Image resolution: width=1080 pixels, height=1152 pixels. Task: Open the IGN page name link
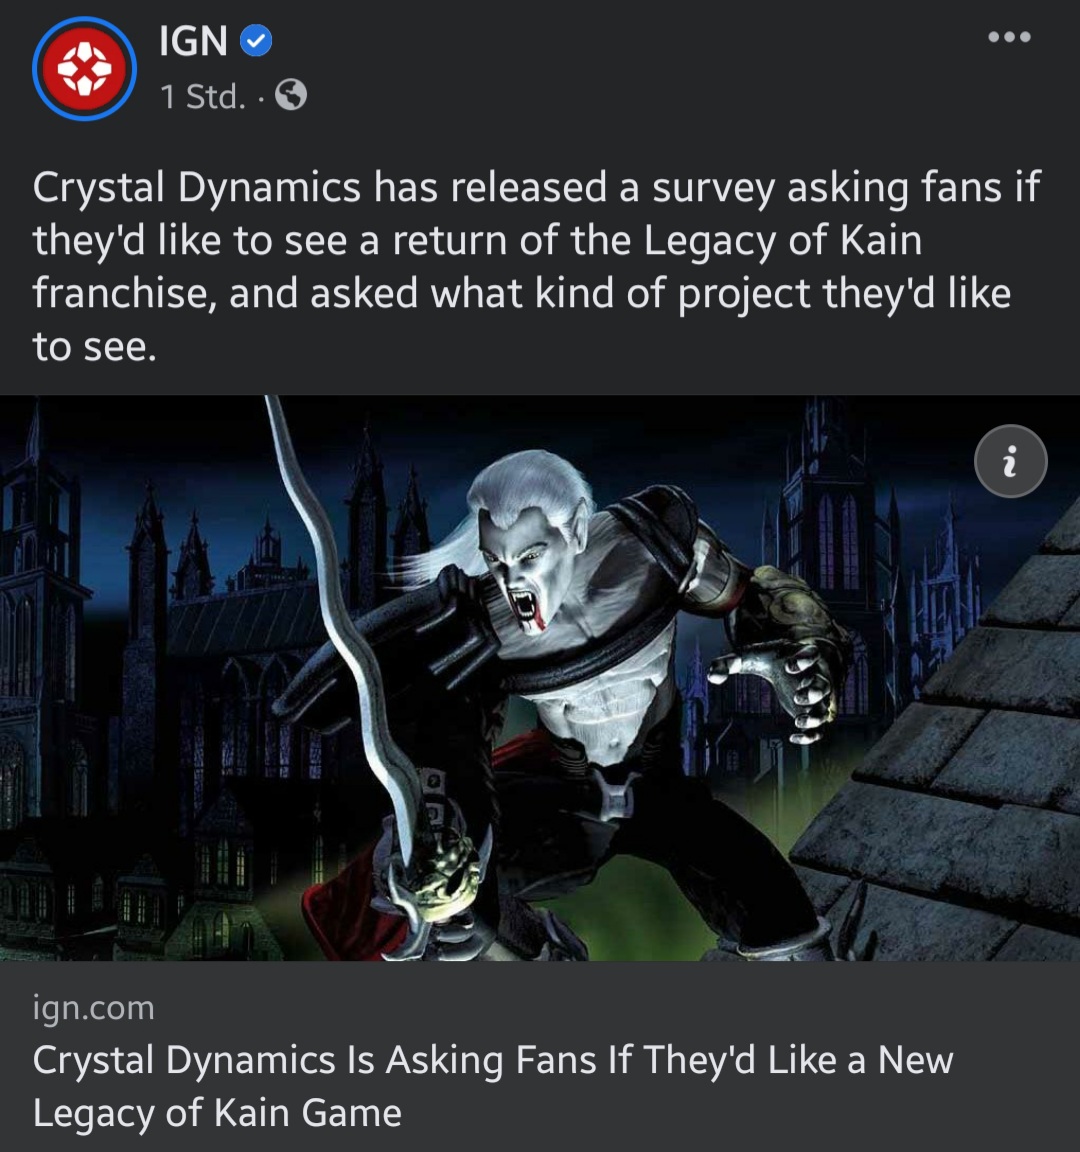[x=193, y=40]
